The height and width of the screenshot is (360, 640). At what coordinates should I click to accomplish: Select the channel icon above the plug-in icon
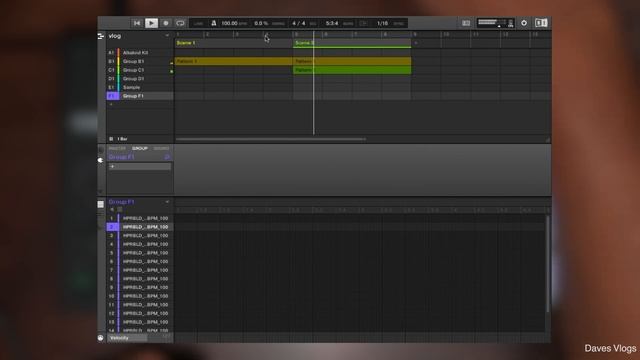101,150
